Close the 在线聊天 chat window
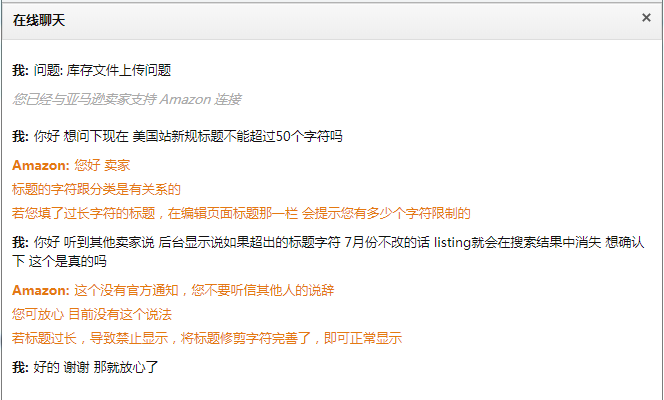Screen dimensions: 664x400 click(646, 18)
